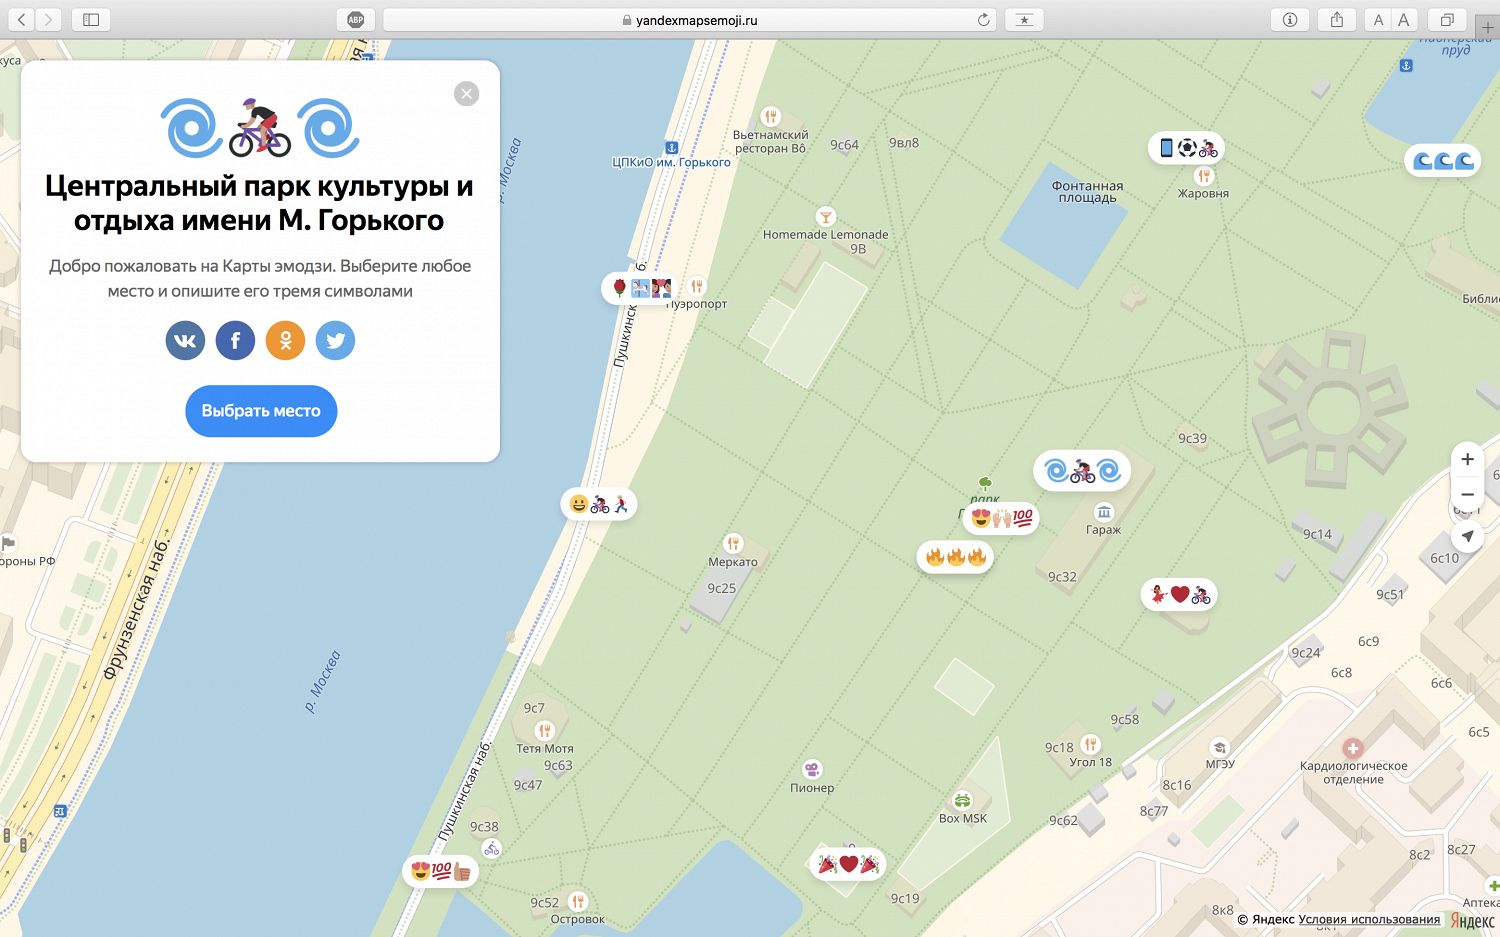Share via VK icon
Image resolution: width=1500 pixels, height=937 pixels.
click(185, 341)
